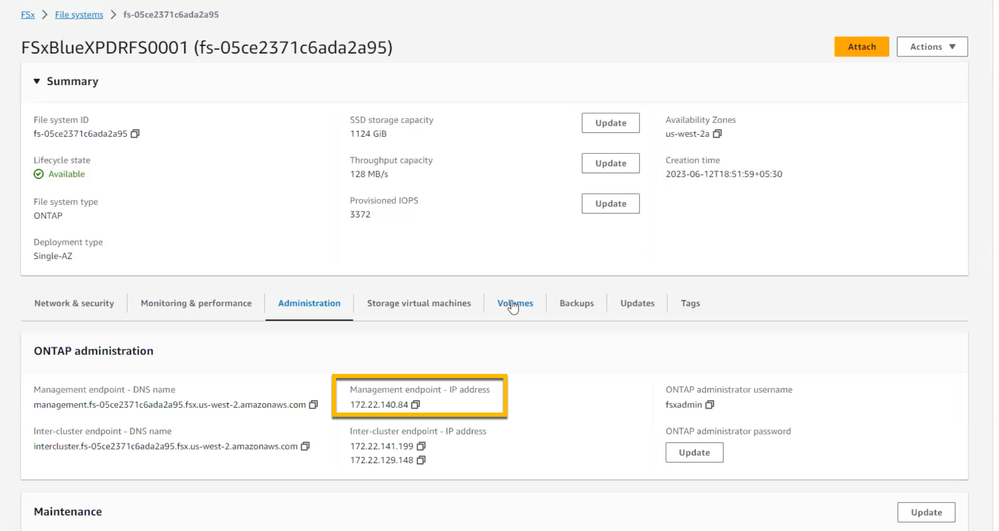Copy the intercluster endpoint DNS name

click(x=305, y=446)
